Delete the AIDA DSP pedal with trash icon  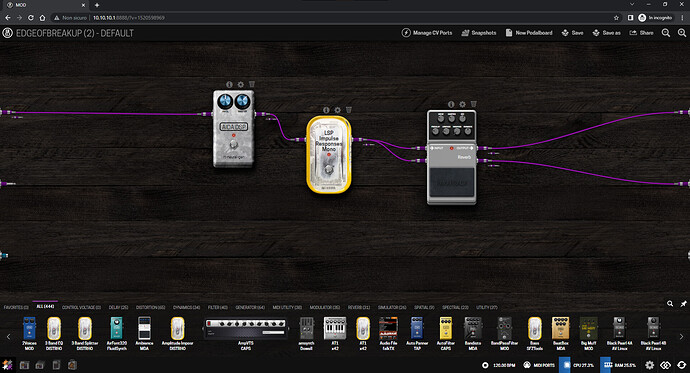252,84
